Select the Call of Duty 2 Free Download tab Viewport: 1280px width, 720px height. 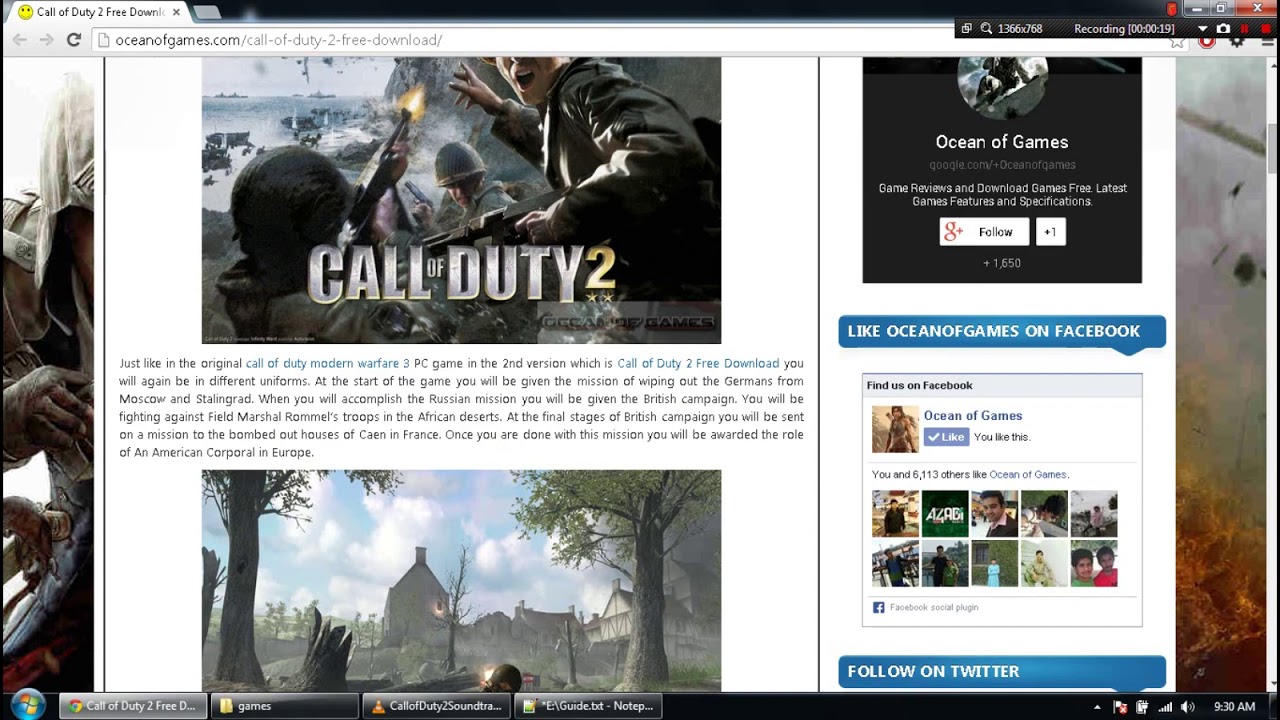pyautogui.click(x=97, y=12)
